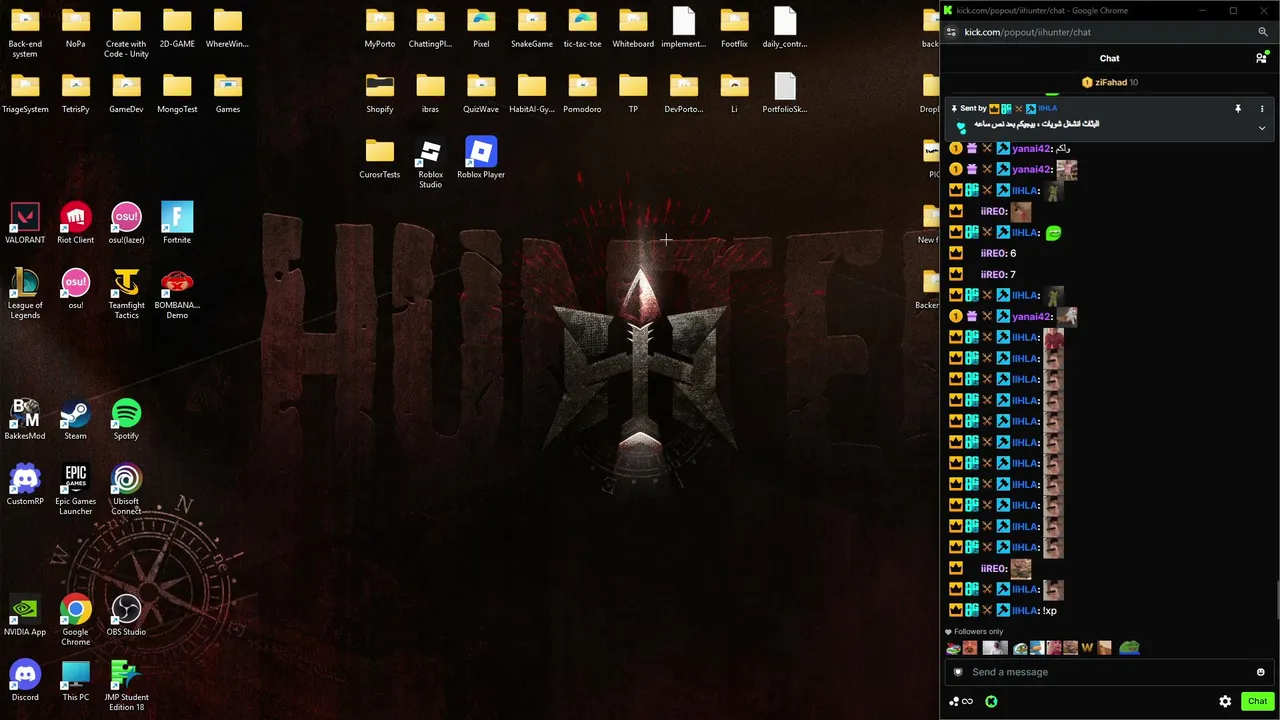This screenshot has width=1280, height=720.
Task: Select the Teamfight Tactics shortcut
Action: 126,294
